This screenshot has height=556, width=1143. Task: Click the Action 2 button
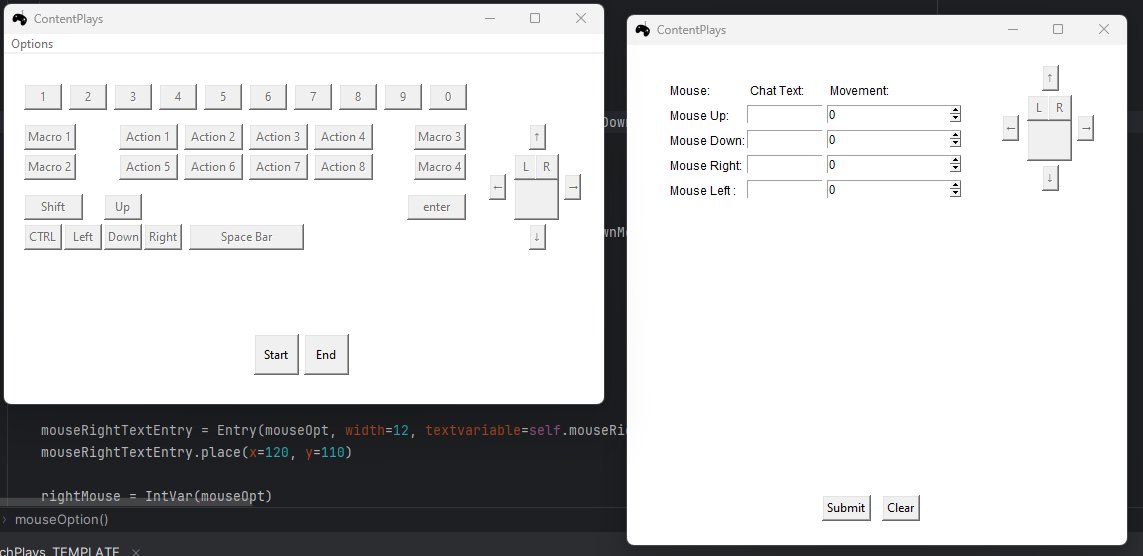(213, 137)
